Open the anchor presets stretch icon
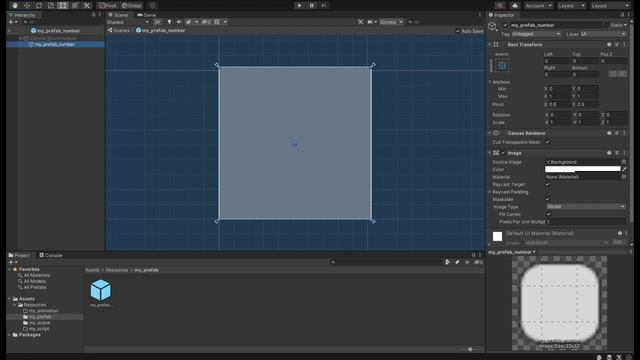The image size is (640, 360). click(x=502, y=65)
